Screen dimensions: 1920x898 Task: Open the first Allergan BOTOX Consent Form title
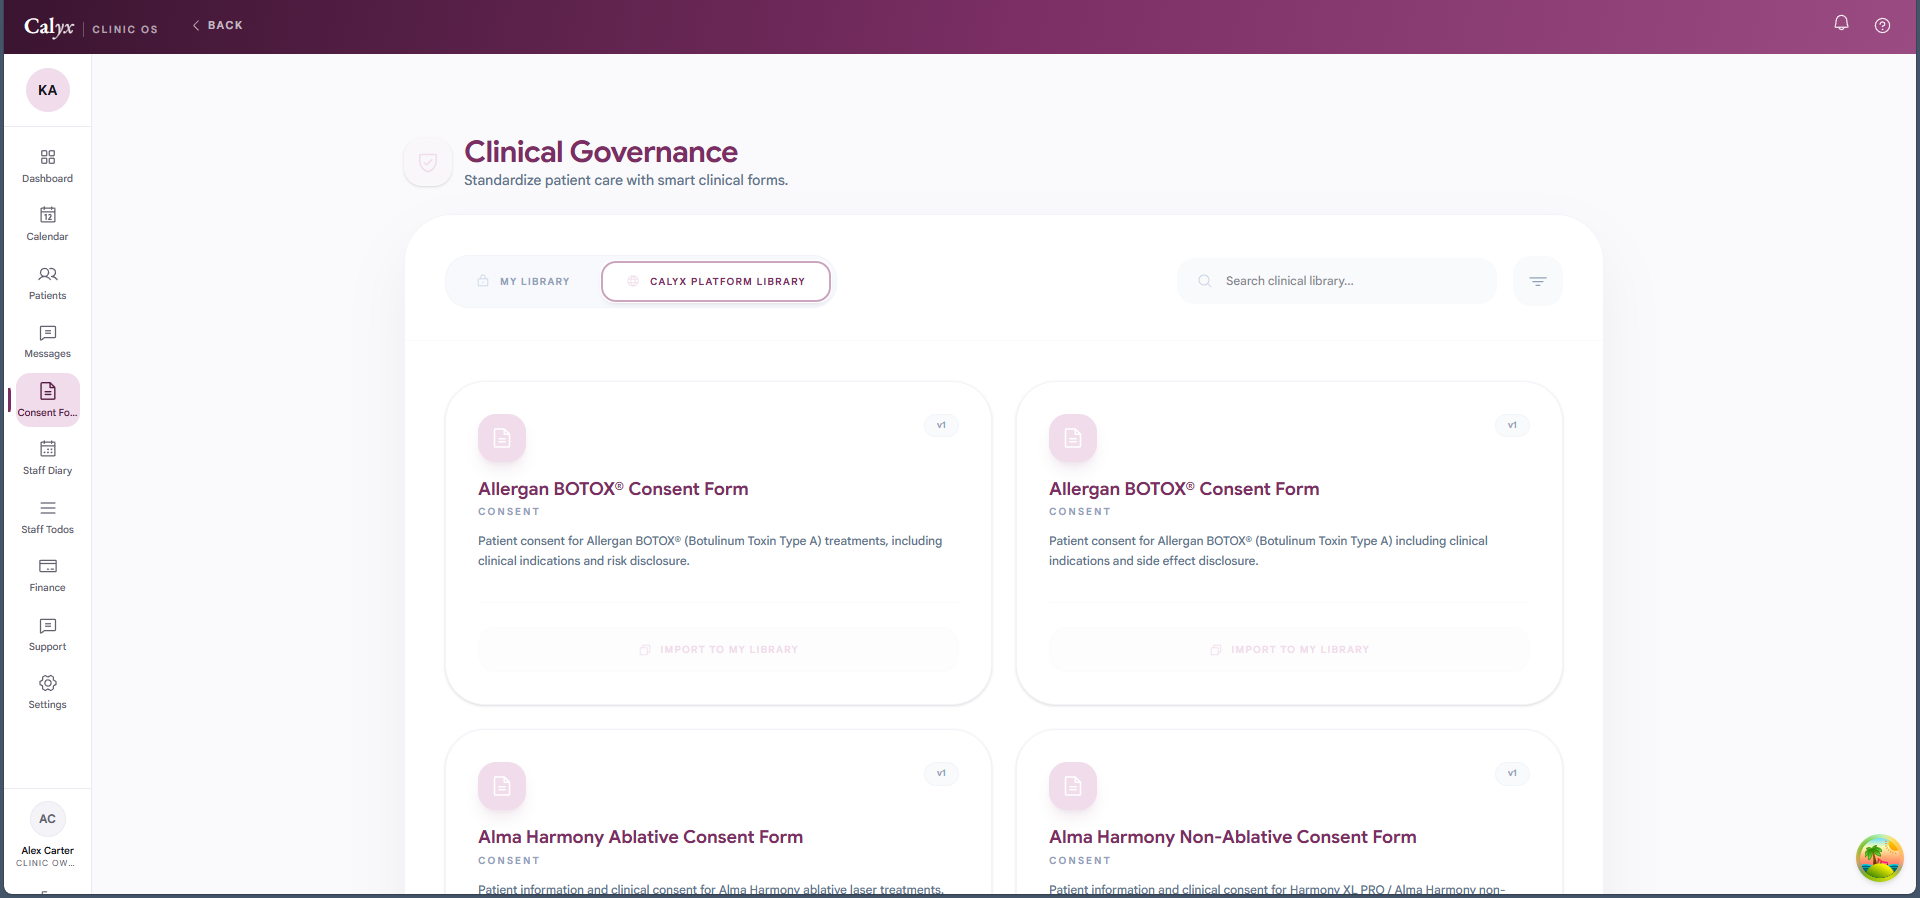coord(613,489)
